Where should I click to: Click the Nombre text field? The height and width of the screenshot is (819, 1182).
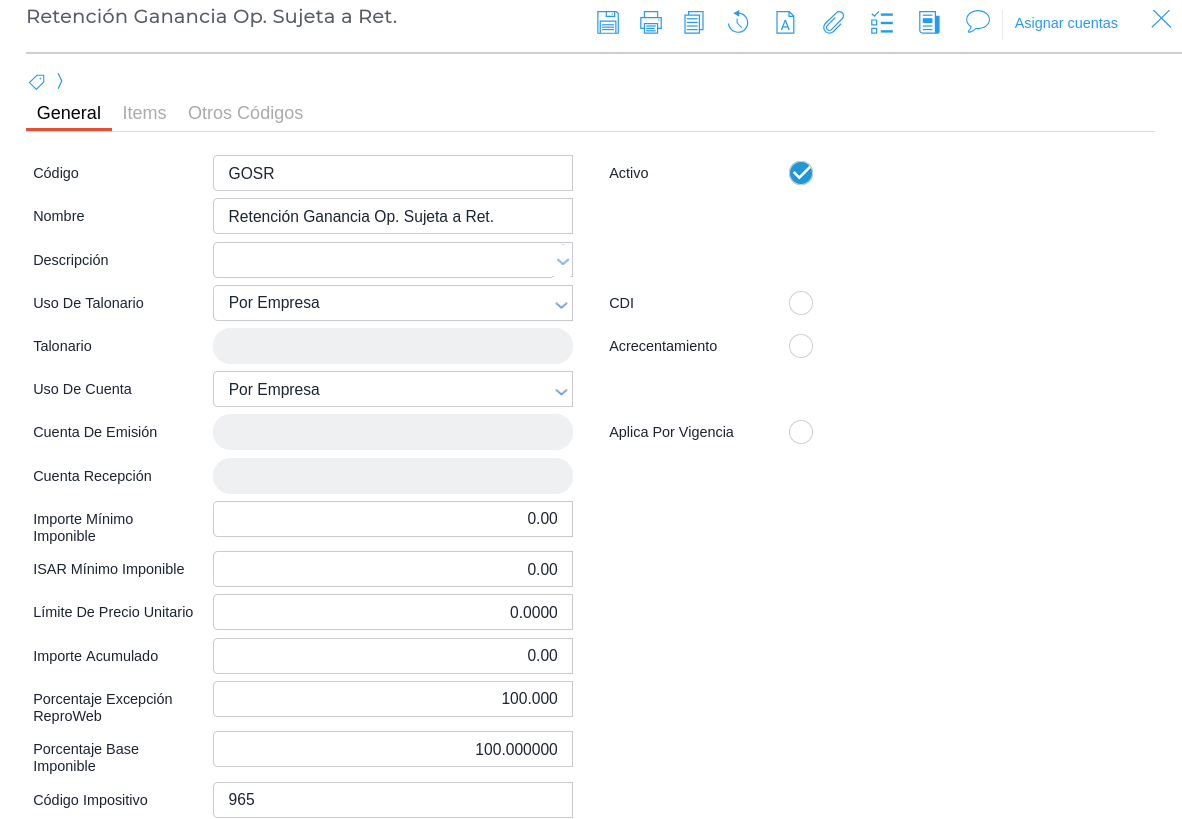(x=392, y=216)
